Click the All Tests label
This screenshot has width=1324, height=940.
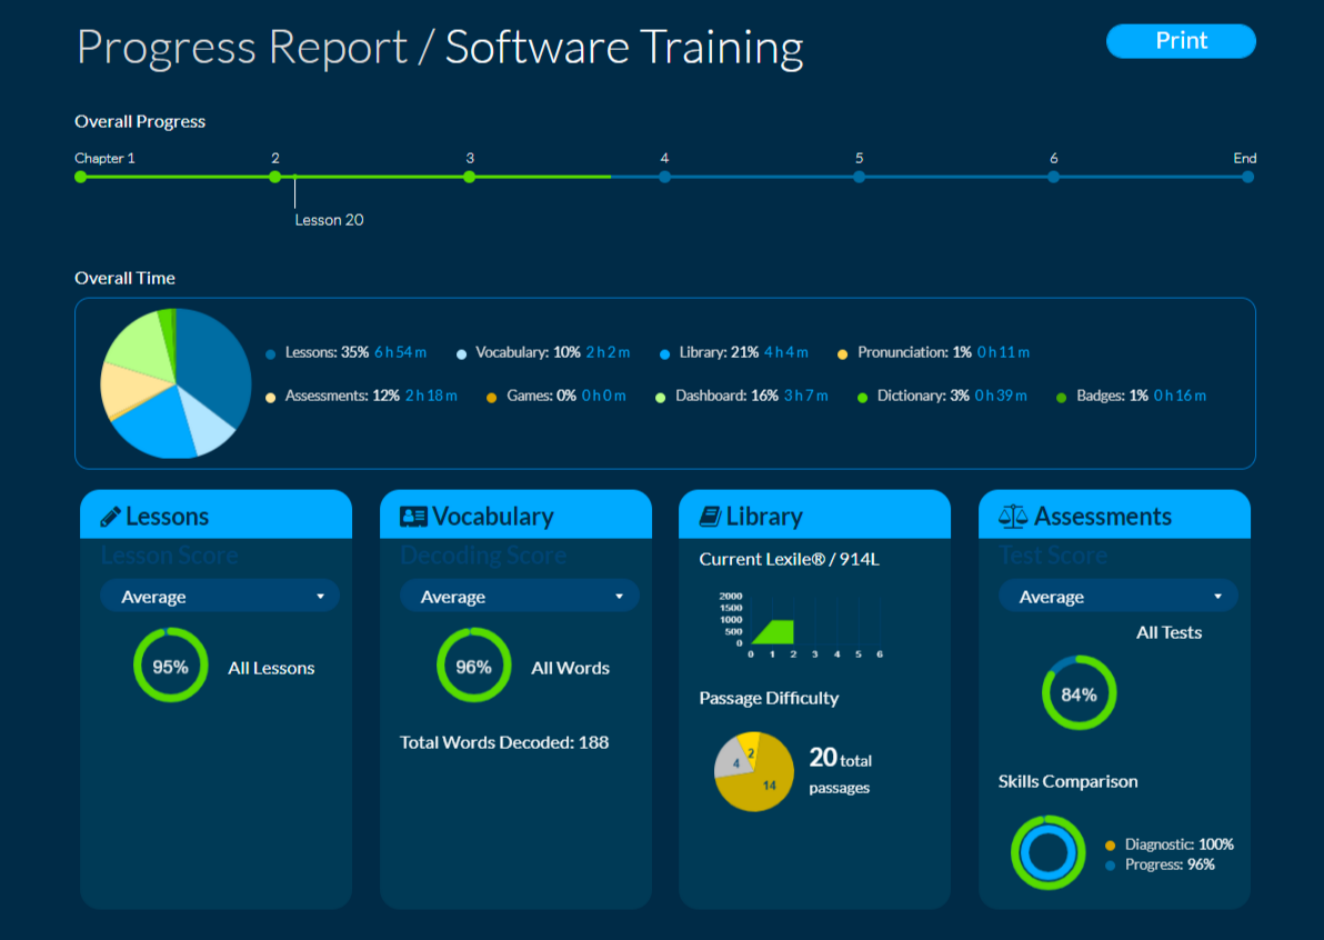click(1169, 632)
